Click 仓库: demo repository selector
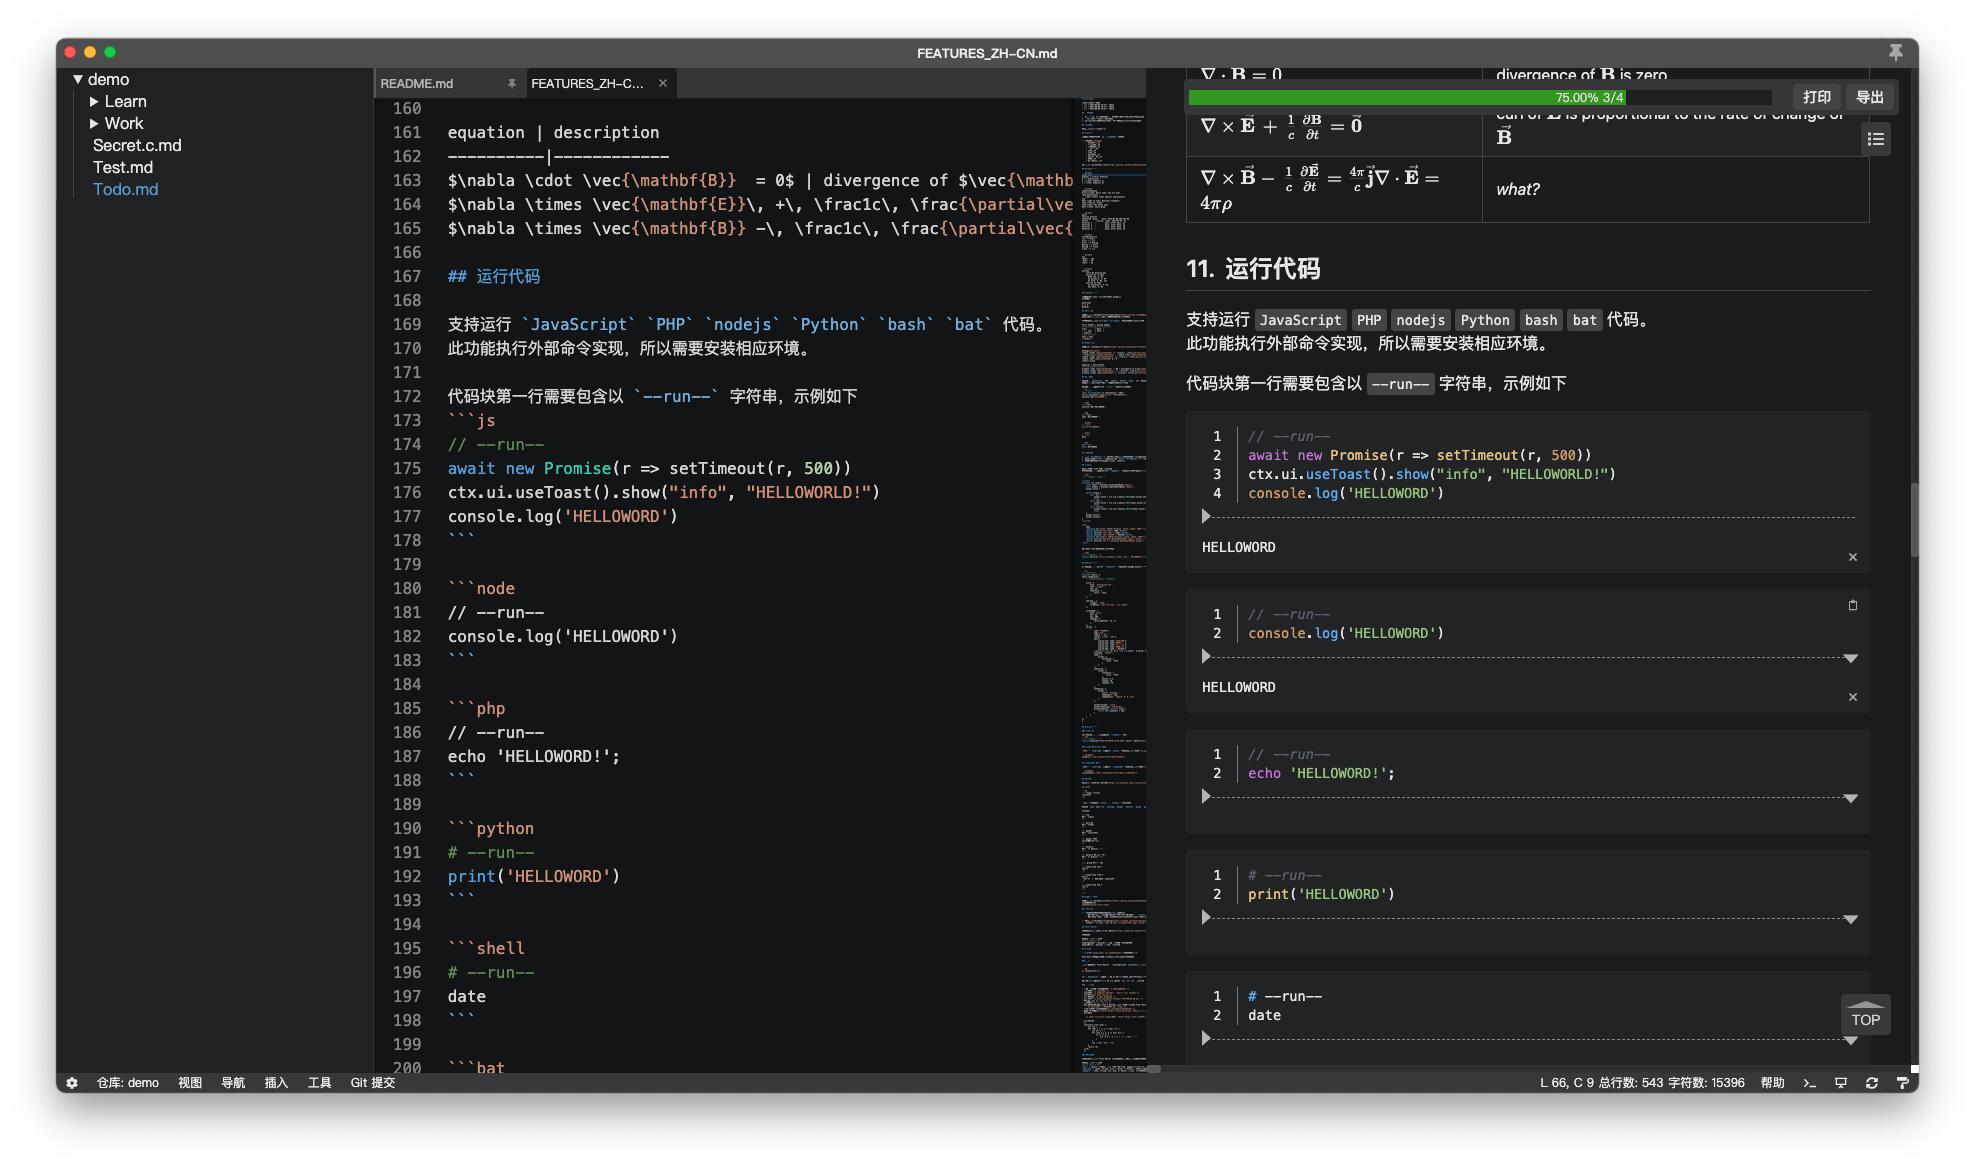Screen dimensions: 1975x1167 pos(127,1082)
